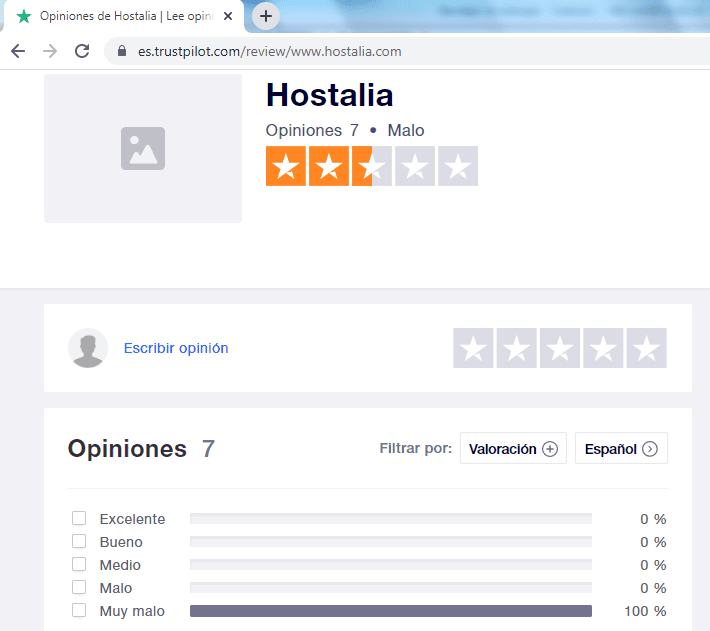The width and height of the screenshot is (710, 631).
Task: Click the browser back arrow
Action: [18, 51]
